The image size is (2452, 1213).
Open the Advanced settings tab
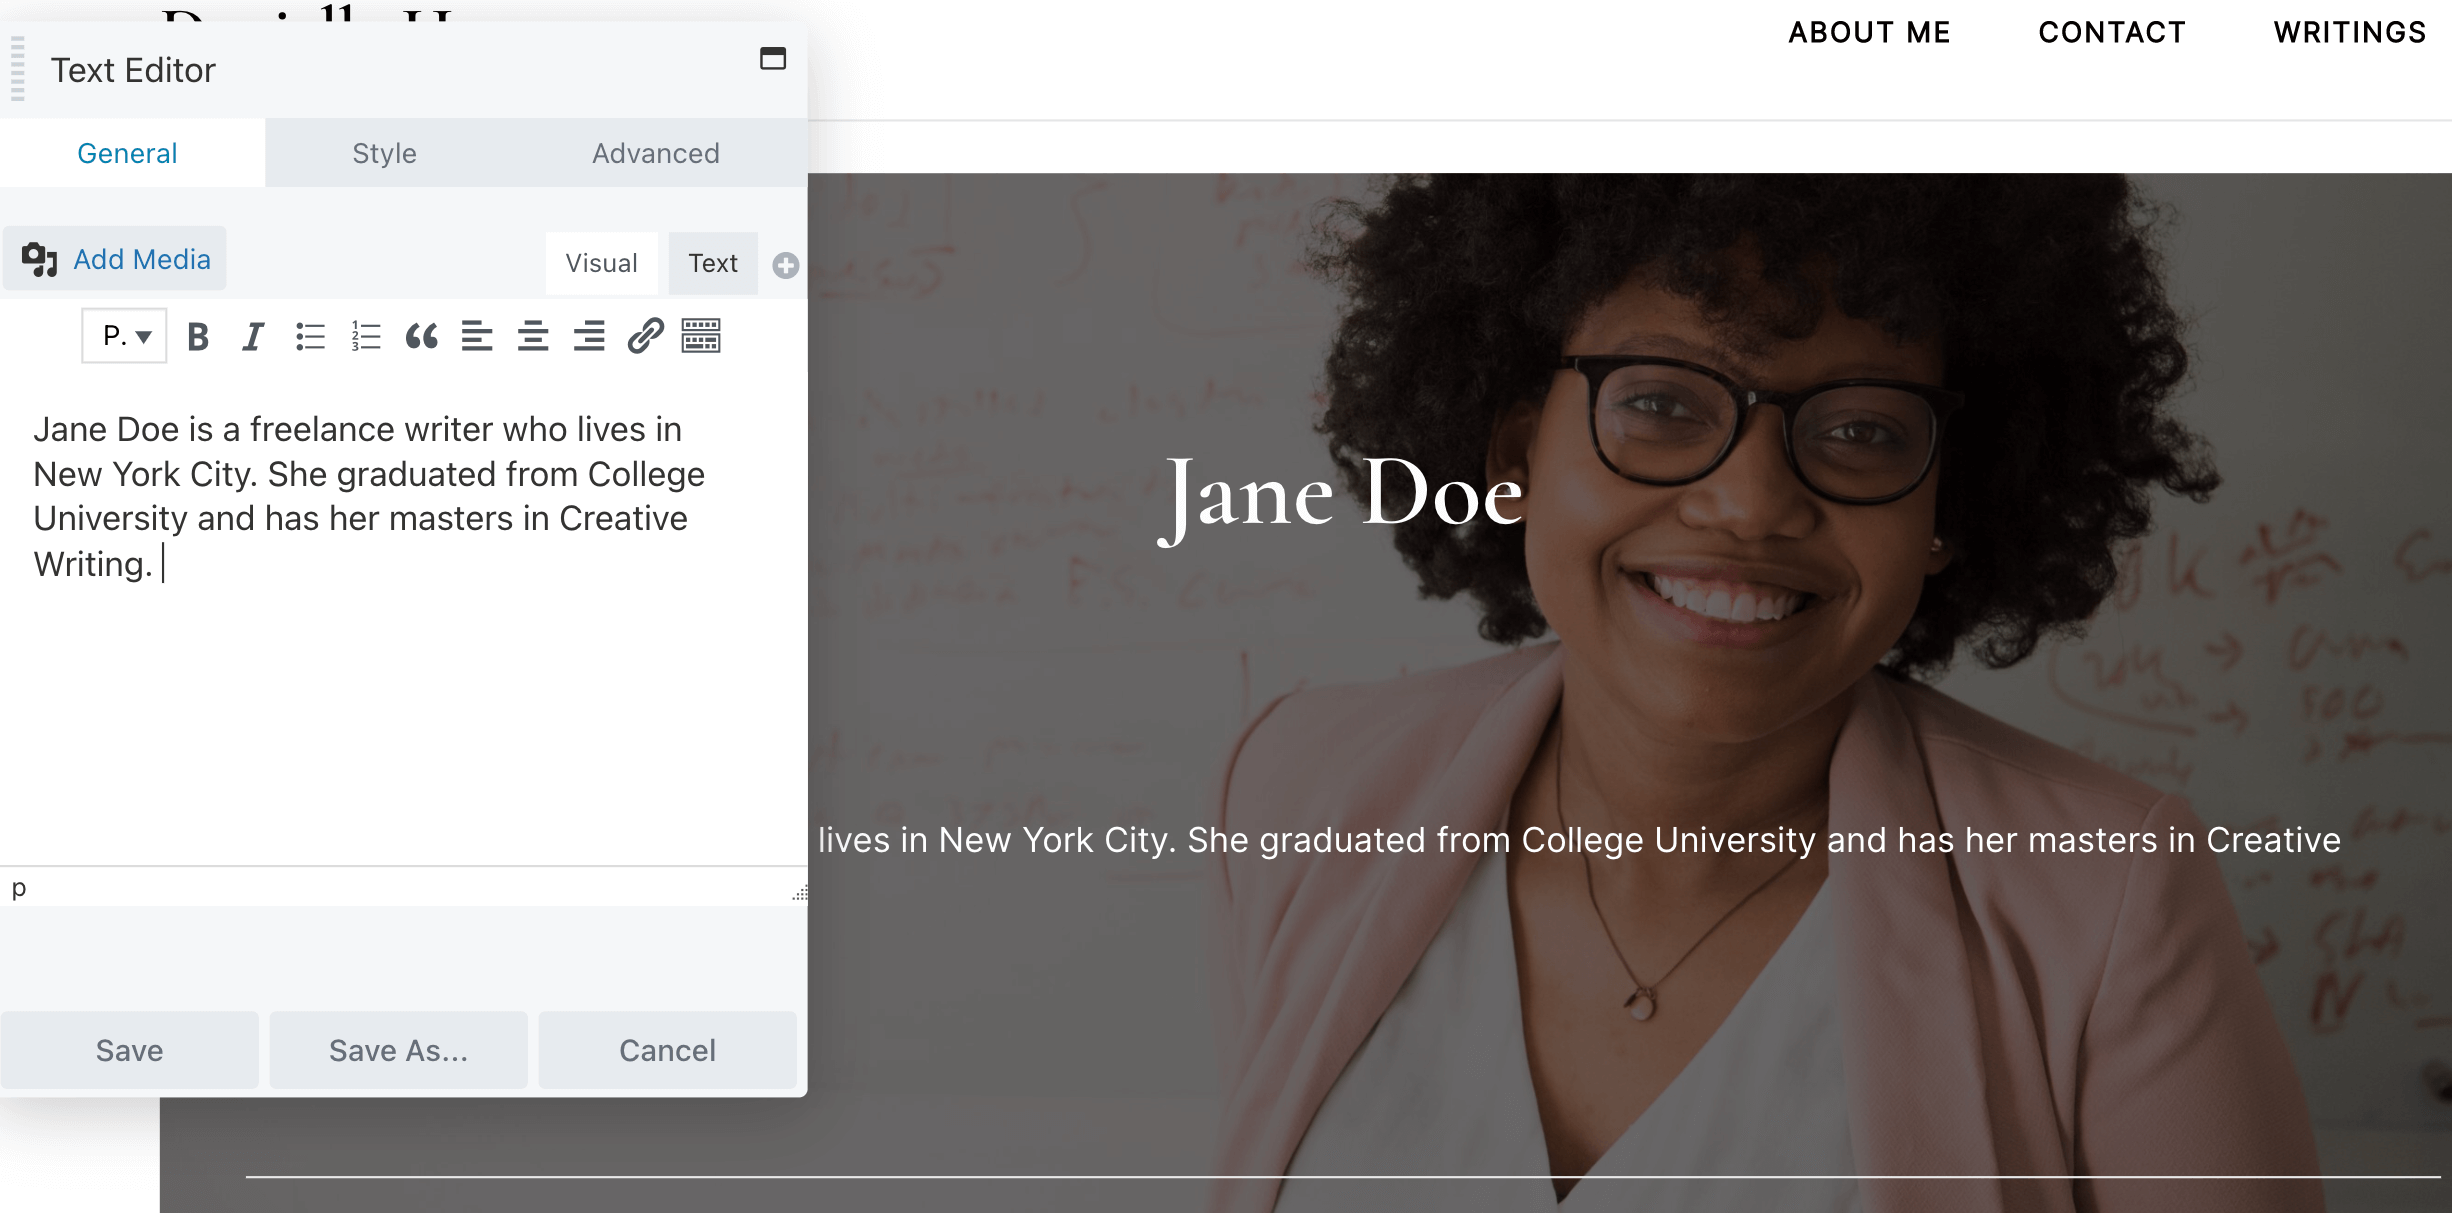coord(655,153)
